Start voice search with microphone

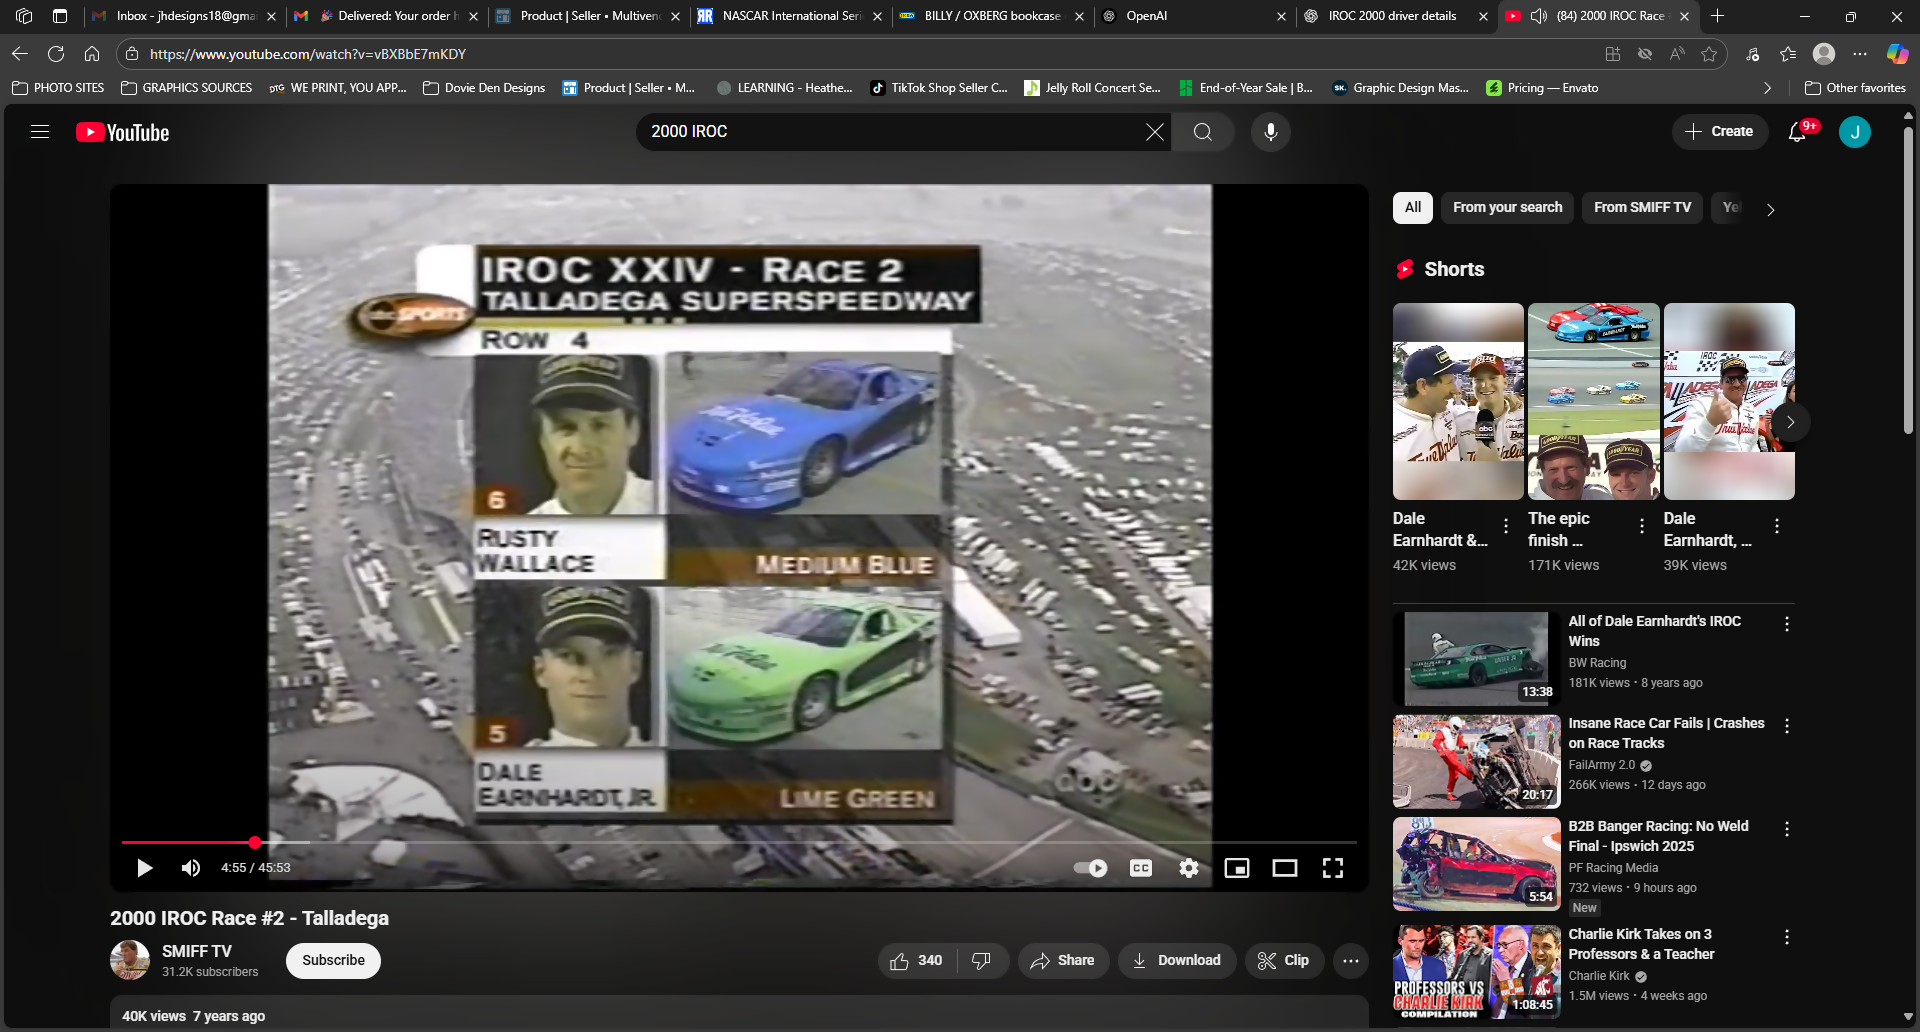[1270, 132]
